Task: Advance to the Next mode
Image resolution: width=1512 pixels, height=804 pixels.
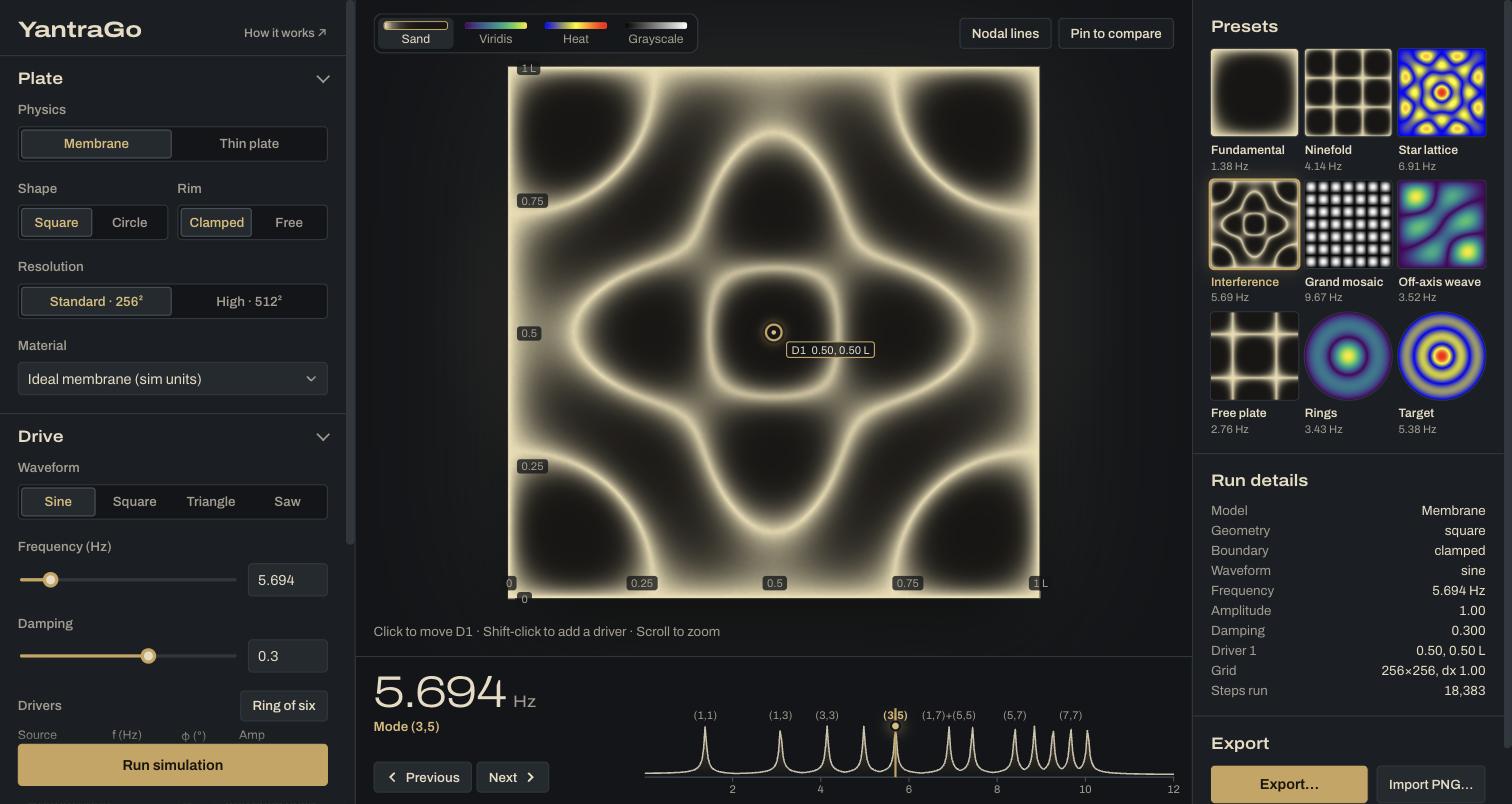Action: coord(513,777)
